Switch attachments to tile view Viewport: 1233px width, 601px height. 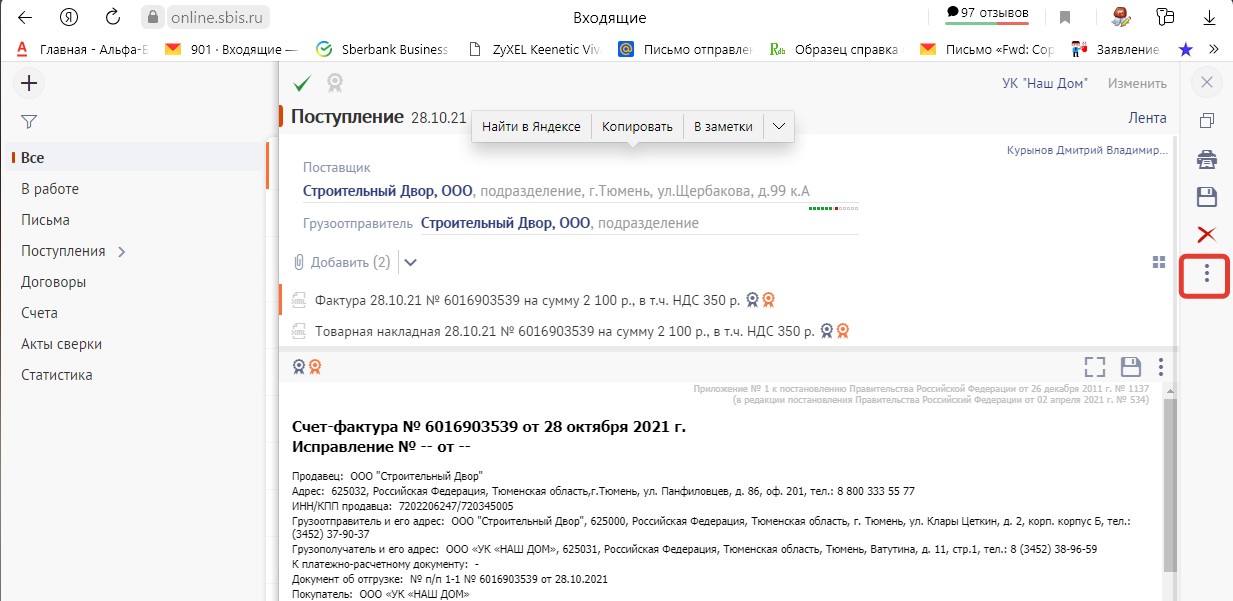click(1159, 262)
